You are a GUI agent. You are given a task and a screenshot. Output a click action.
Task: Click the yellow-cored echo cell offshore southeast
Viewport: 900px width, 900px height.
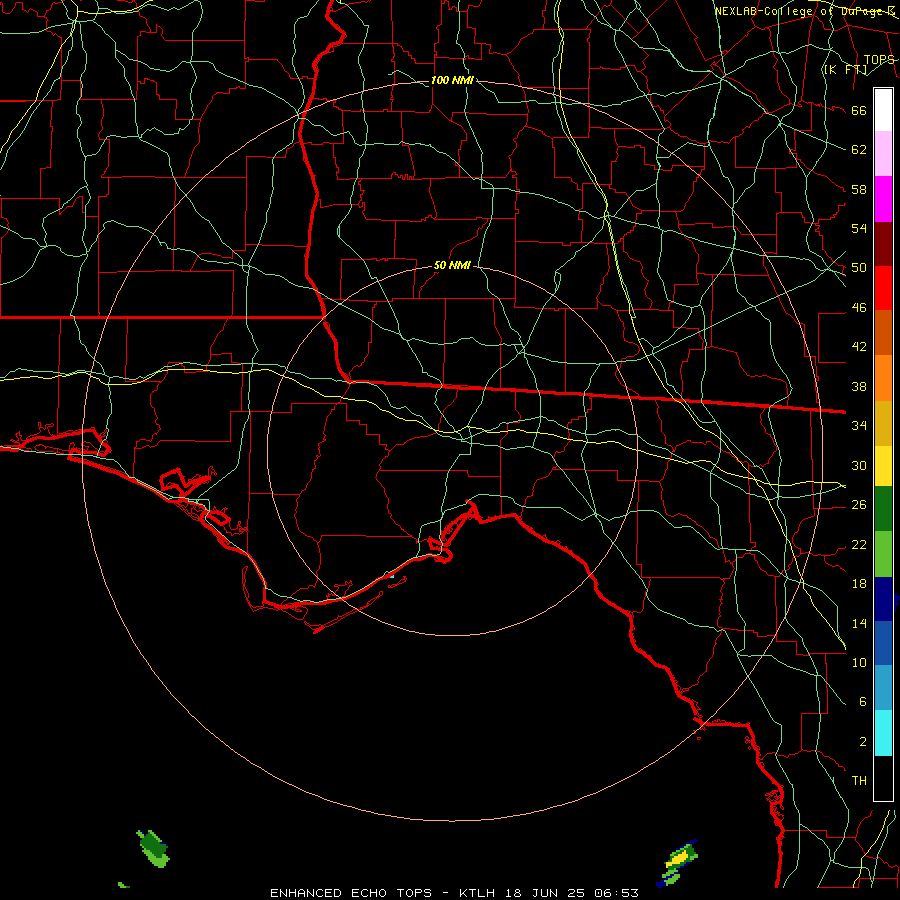(x=678, y=862)
